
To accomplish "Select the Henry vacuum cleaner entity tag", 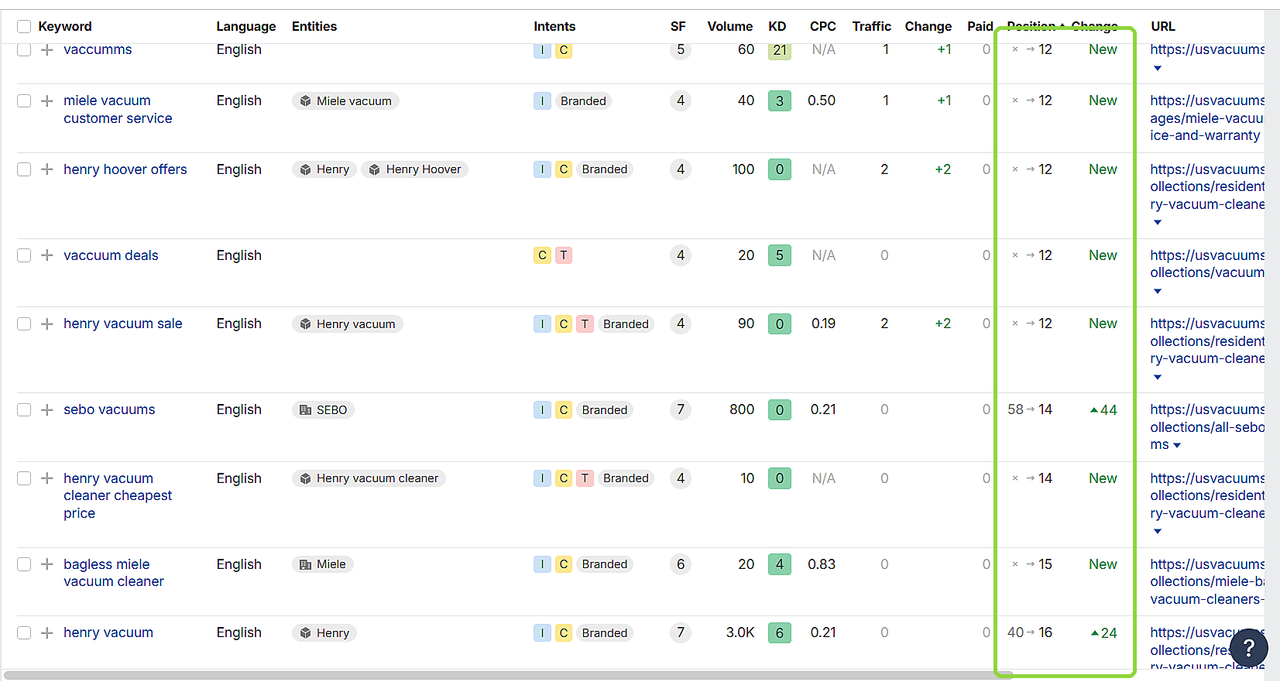I will pyautogui.click(x=369, y=479).
